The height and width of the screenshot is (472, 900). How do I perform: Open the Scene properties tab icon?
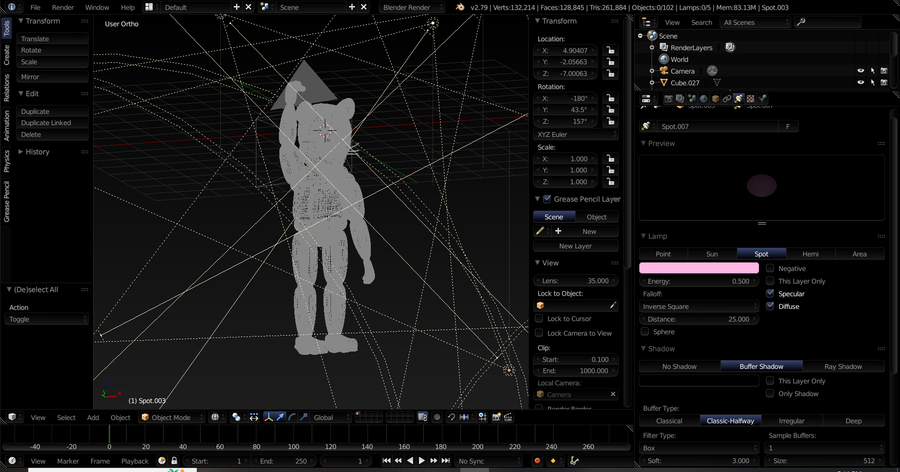click(692, 99)
